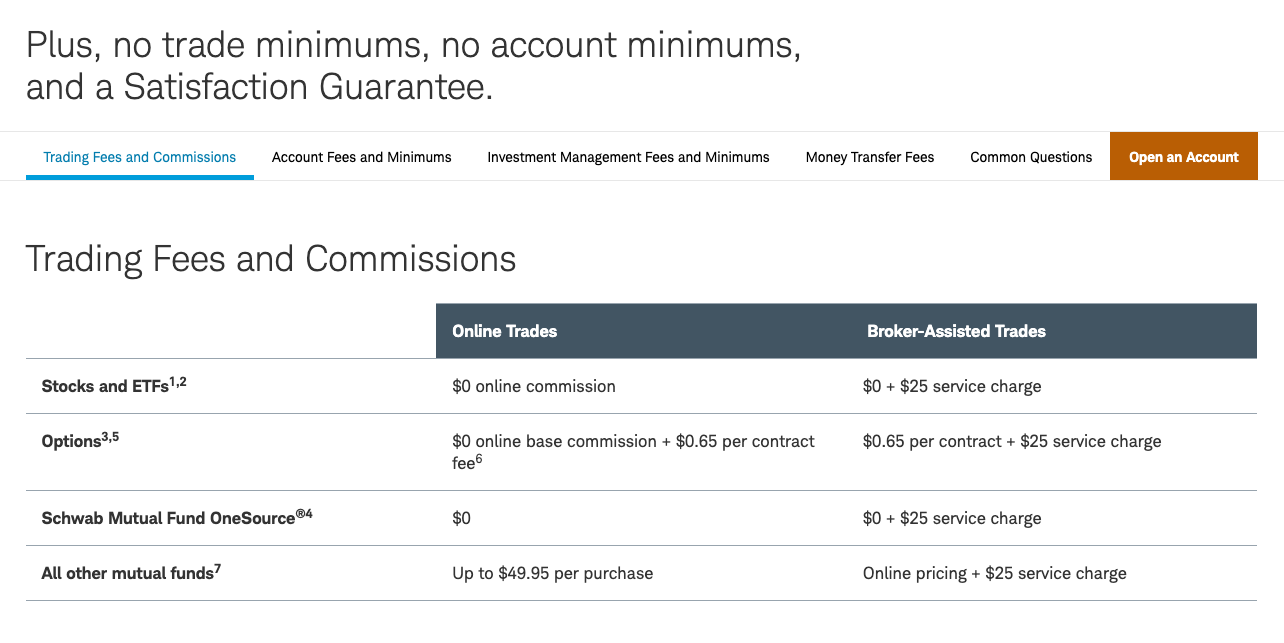Open Investment Management Fees and Minimums tab

[628, 157]
